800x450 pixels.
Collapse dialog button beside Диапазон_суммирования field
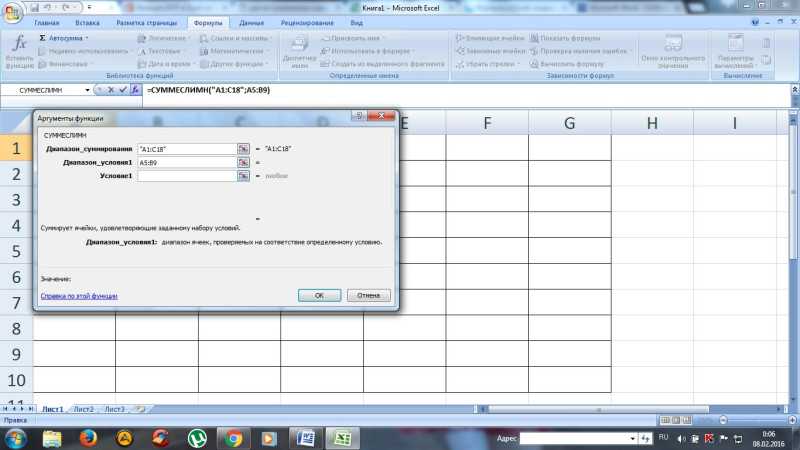(243, 149)
